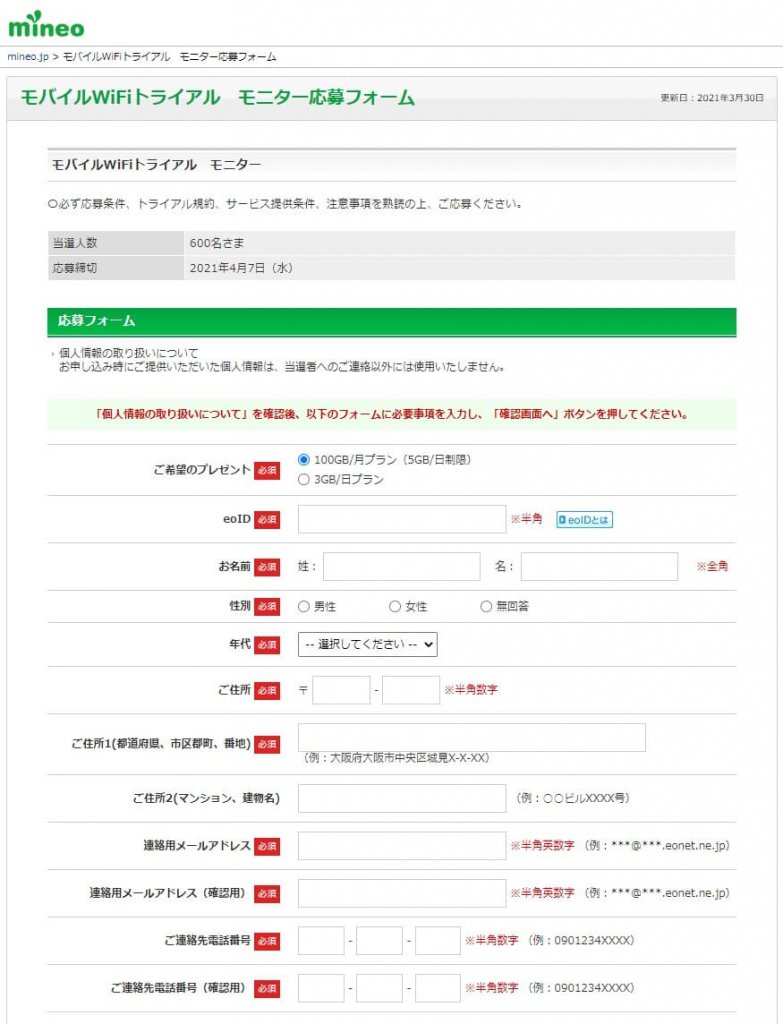Open the mineo.jp breadcrumb link

pyautogui.click(x=28, y=57)
